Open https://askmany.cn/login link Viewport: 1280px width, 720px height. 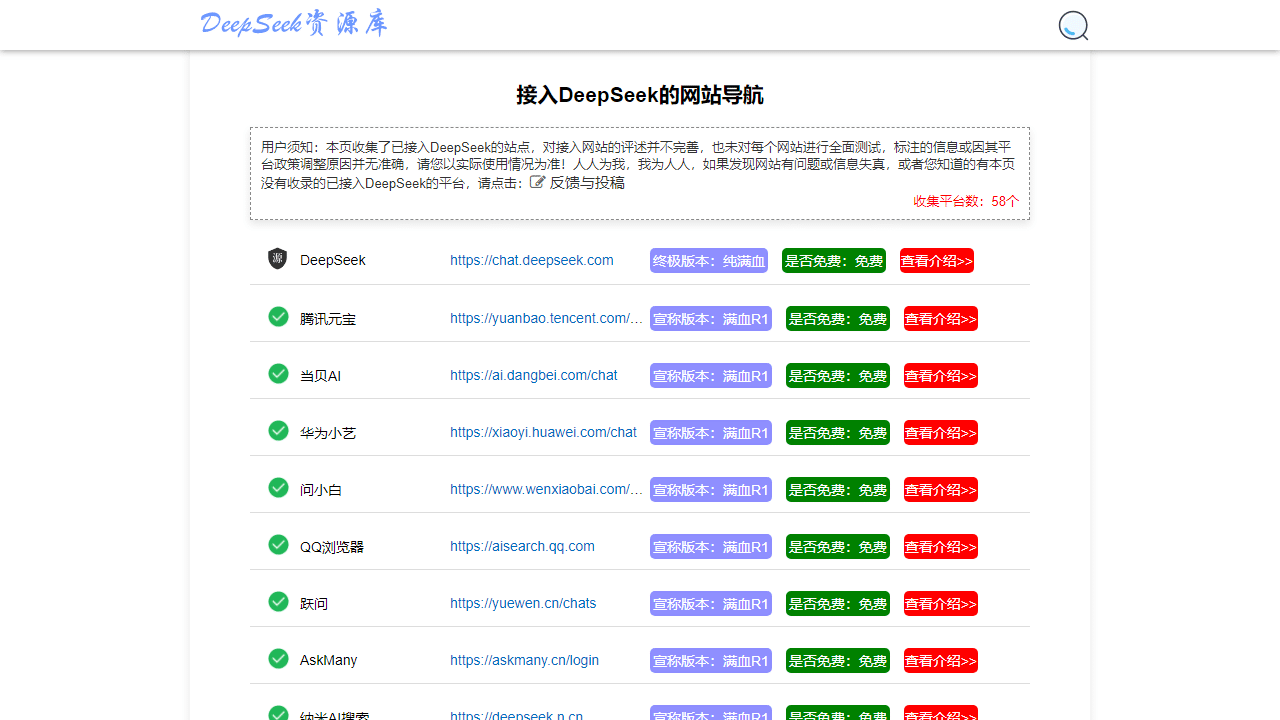524,660
